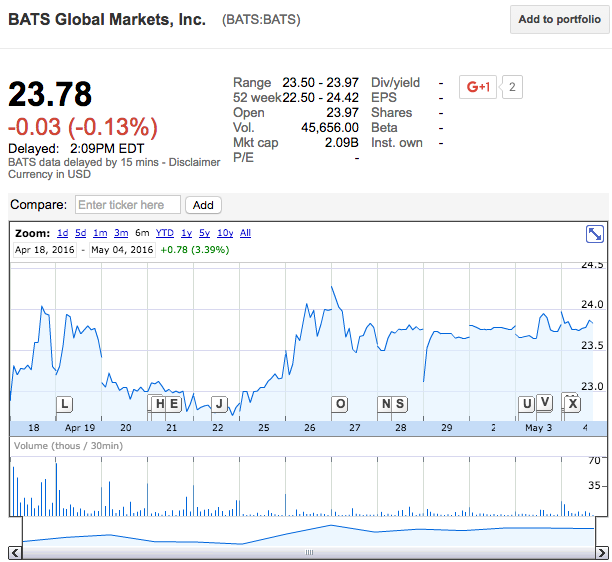Click the Add compare button

(203, 205)
